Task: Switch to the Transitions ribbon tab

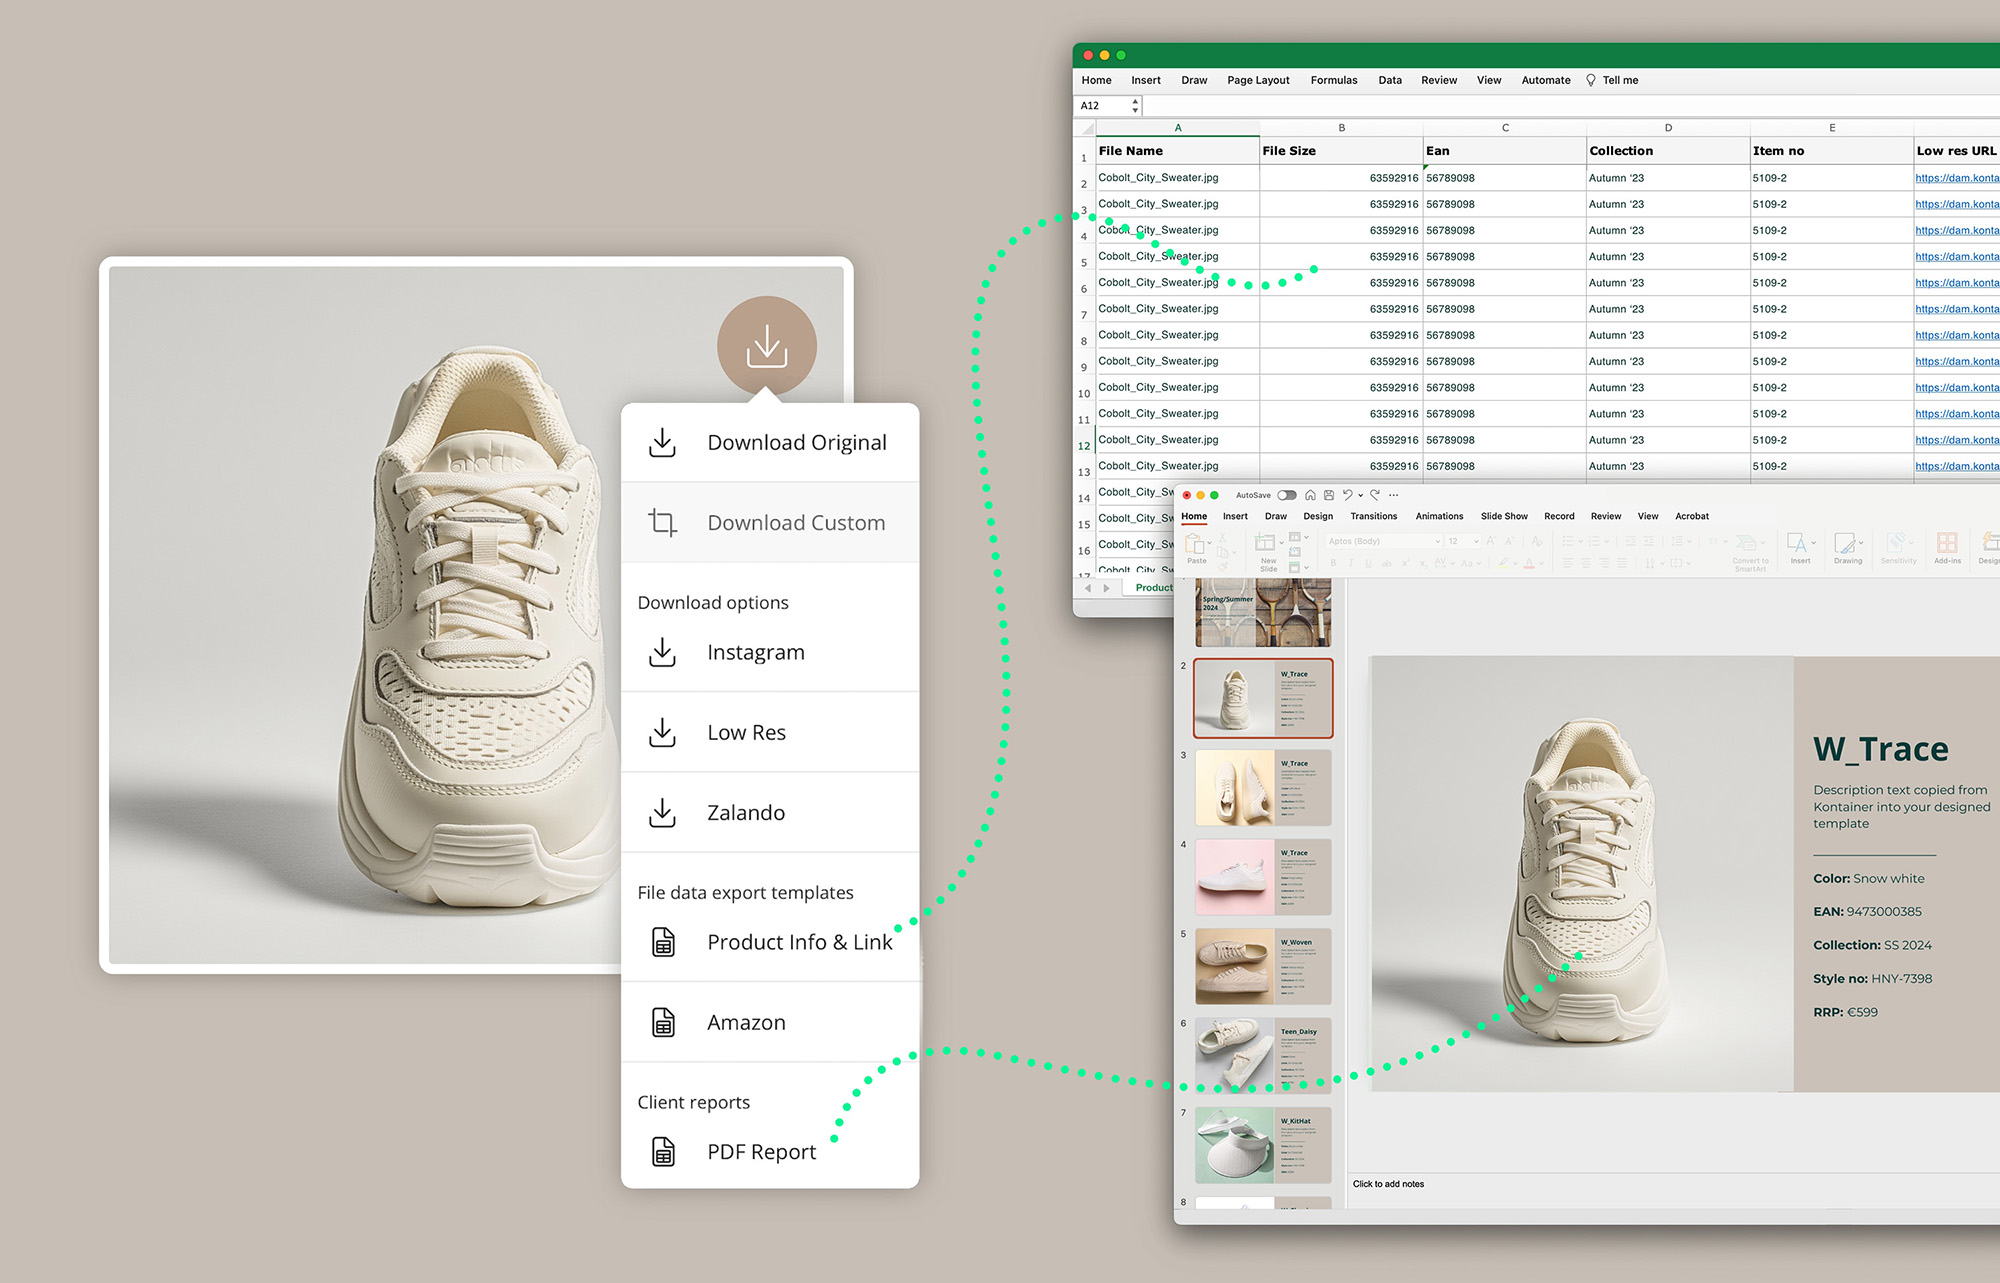Action: coord(1373,516)
